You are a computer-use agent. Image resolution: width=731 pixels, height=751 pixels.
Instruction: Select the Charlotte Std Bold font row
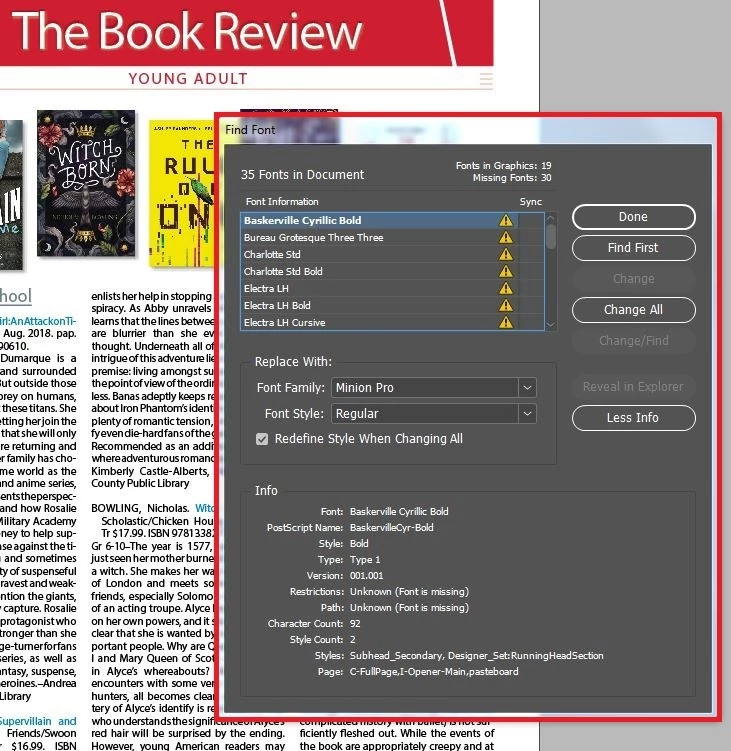click(x=392, y=272)
